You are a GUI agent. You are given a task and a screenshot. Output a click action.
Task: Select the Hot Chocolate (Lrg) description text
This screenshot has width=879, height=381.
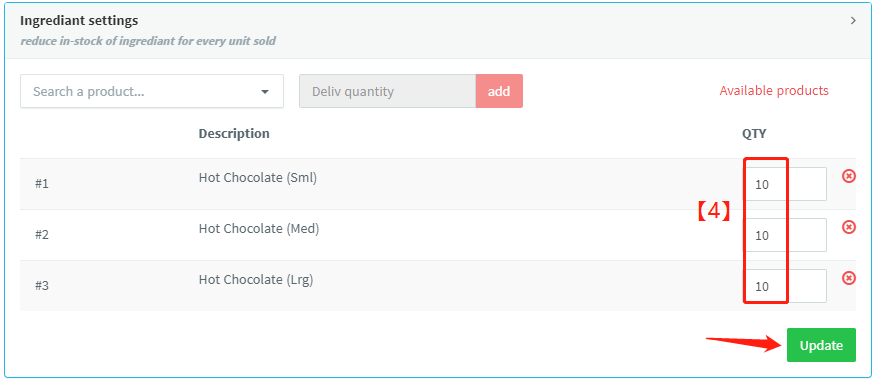[256, 280]
